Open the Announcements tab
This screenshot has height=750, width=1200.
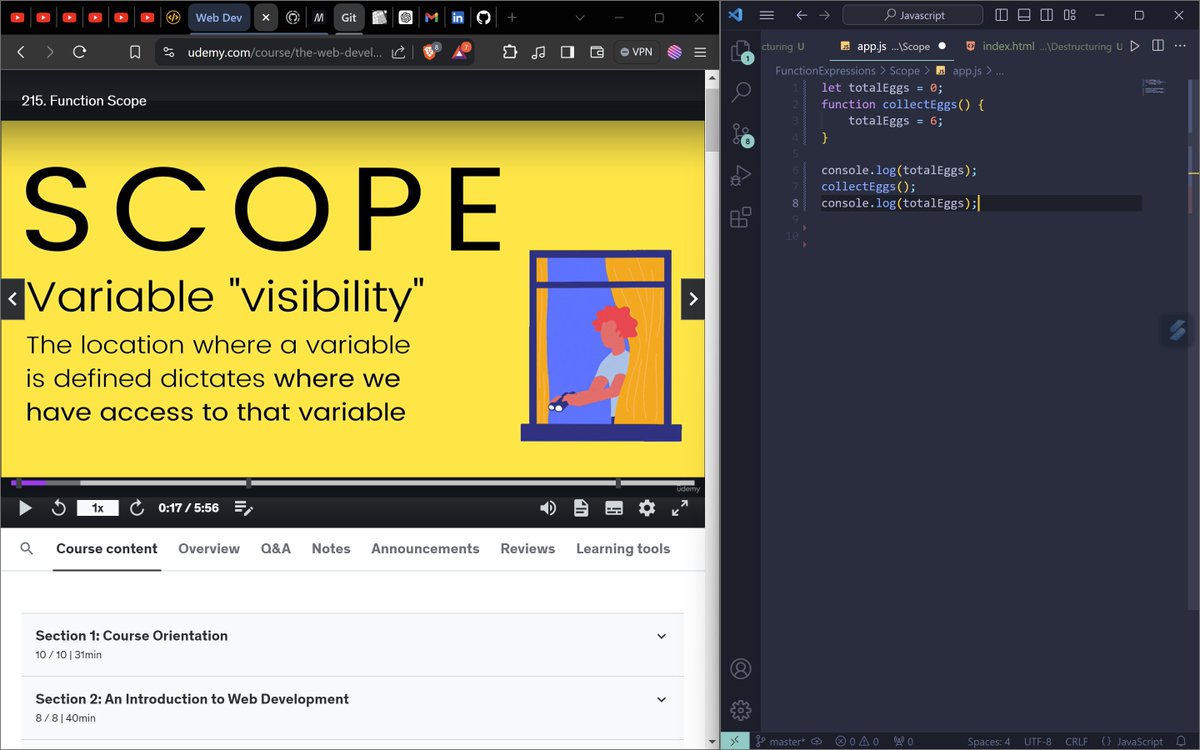pos(425,548)
